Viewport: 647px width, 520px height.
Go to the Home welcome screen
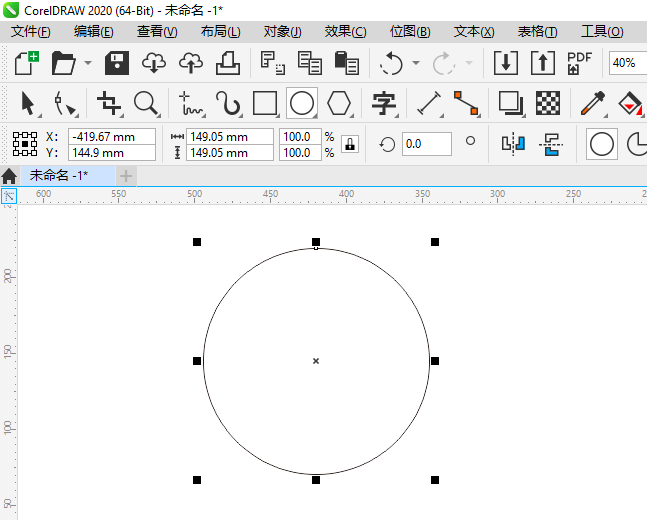coord(9,176)
